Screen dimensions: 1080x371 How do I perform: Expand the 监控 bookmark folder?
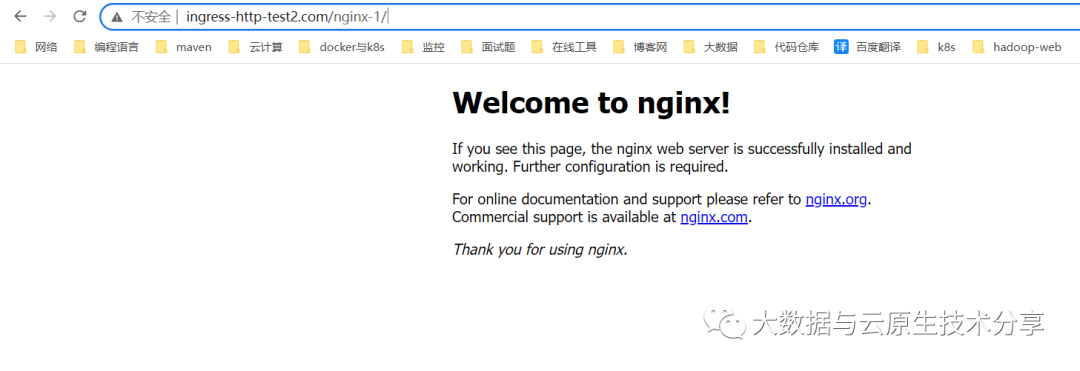[423, 47]
